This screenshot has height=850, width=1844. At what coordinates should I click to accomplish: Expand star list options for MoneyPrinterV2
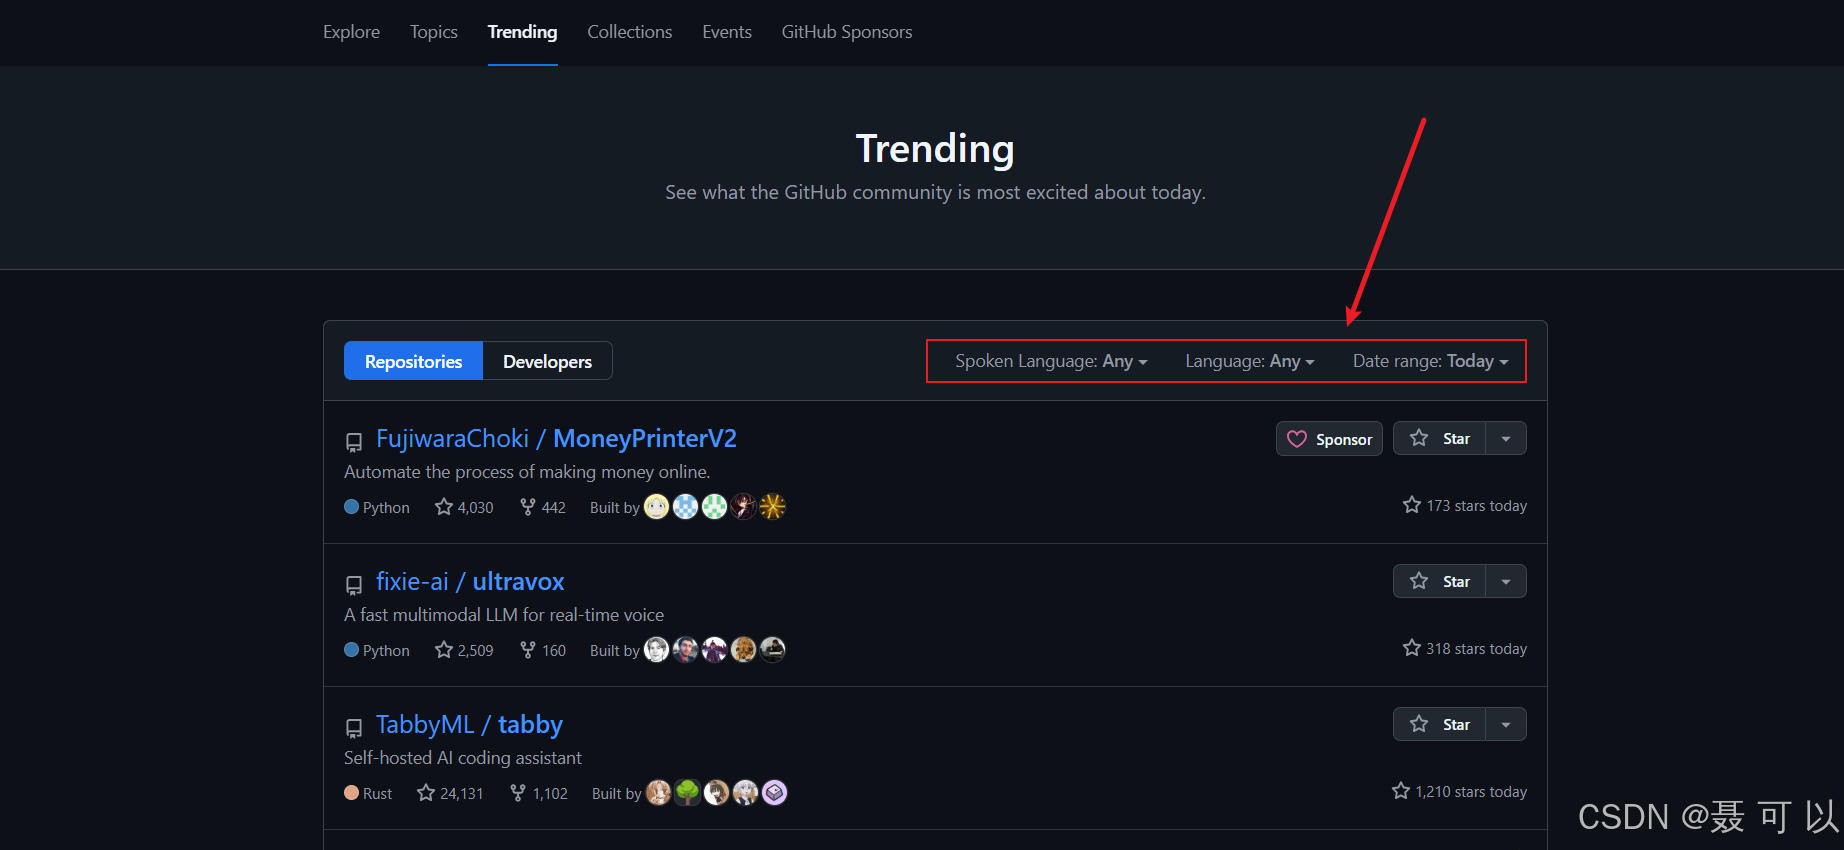coord(1506,439)
